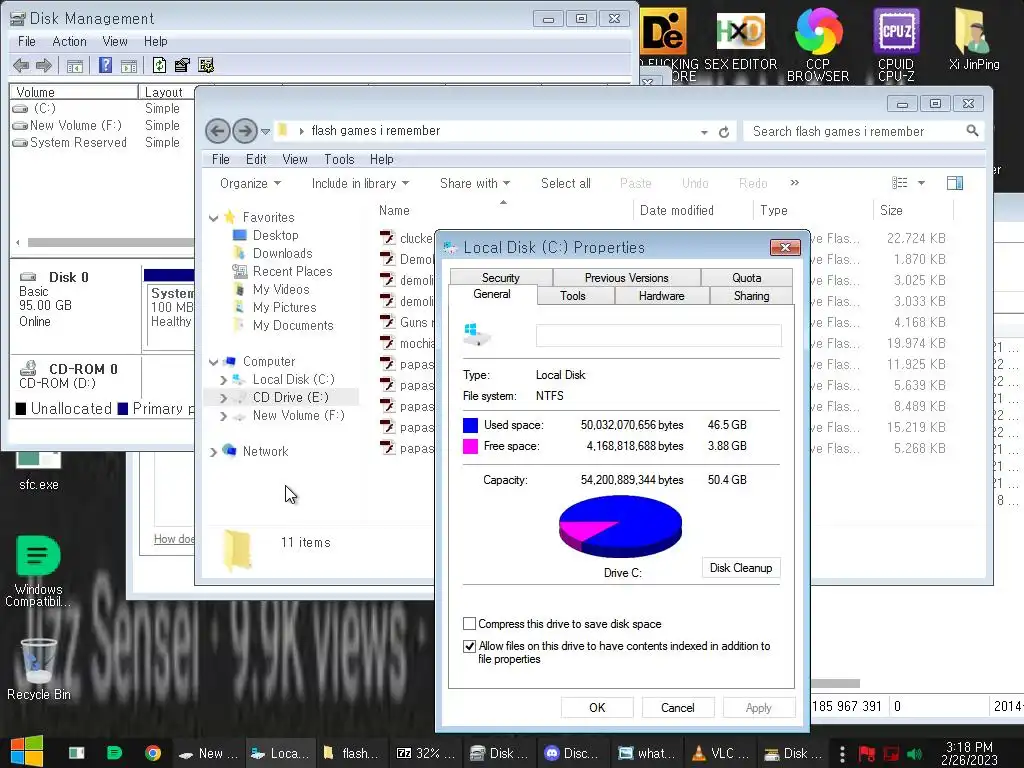This screenshot has height=768, width=1024.
Task: Select the Desktop favorite in Explorer sidebar
Action: (276, 235)
